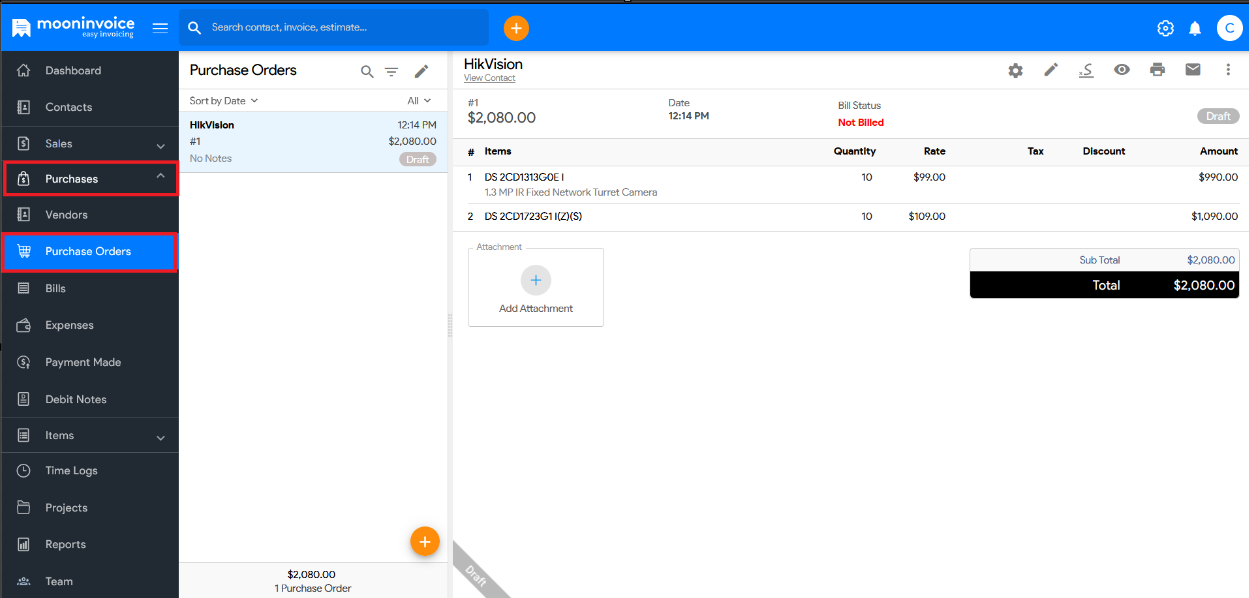Image resolution: width=1249 pixels, height=598 pixels.
Task: Open purchase order settings gear
Action: [x=1015, y=70]
